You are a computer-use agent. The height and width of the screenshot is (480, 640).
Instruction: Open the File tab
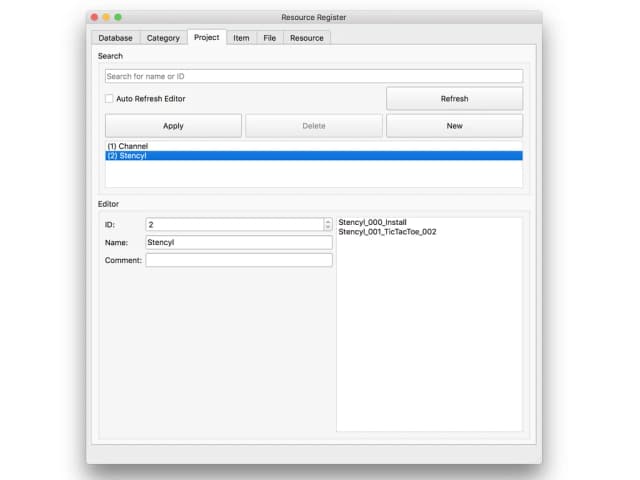pyautogui.click(x=269, y=38)
